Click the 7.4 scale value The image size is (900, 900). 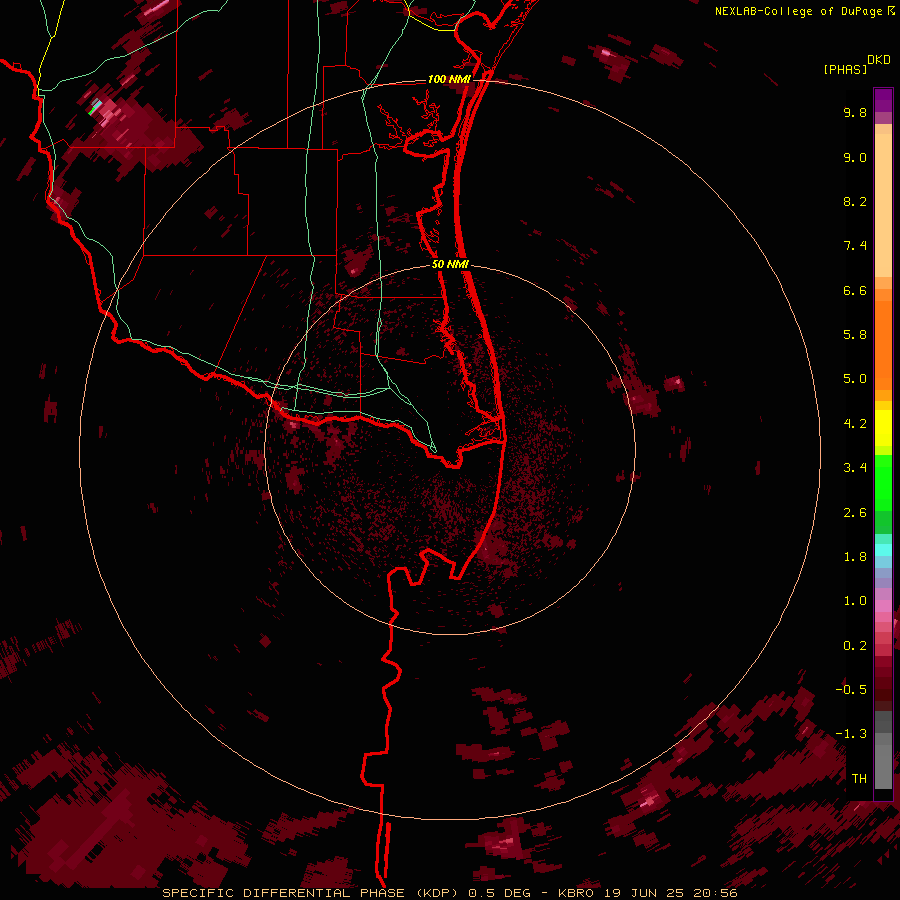coord(855,246)
